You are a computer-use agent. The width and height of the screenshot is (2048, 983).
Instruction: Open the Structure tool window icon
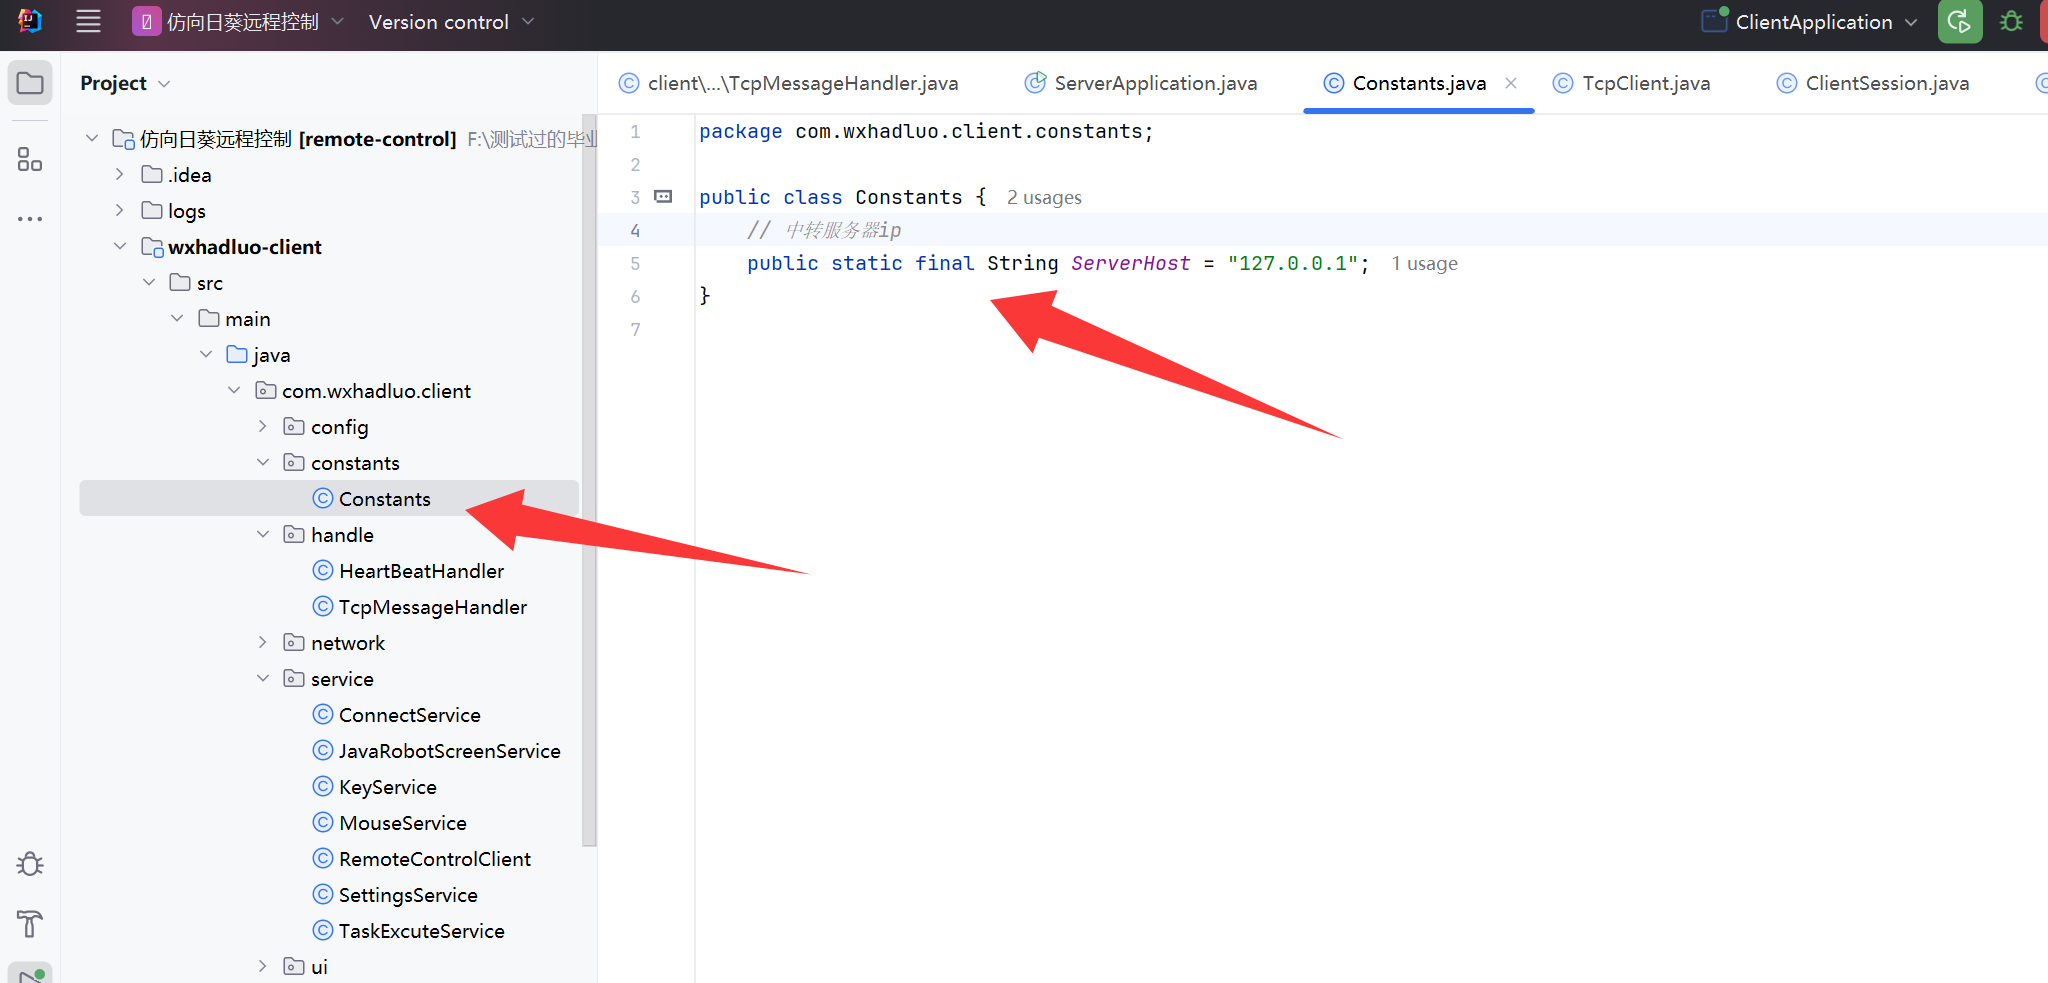coord(30,159)
